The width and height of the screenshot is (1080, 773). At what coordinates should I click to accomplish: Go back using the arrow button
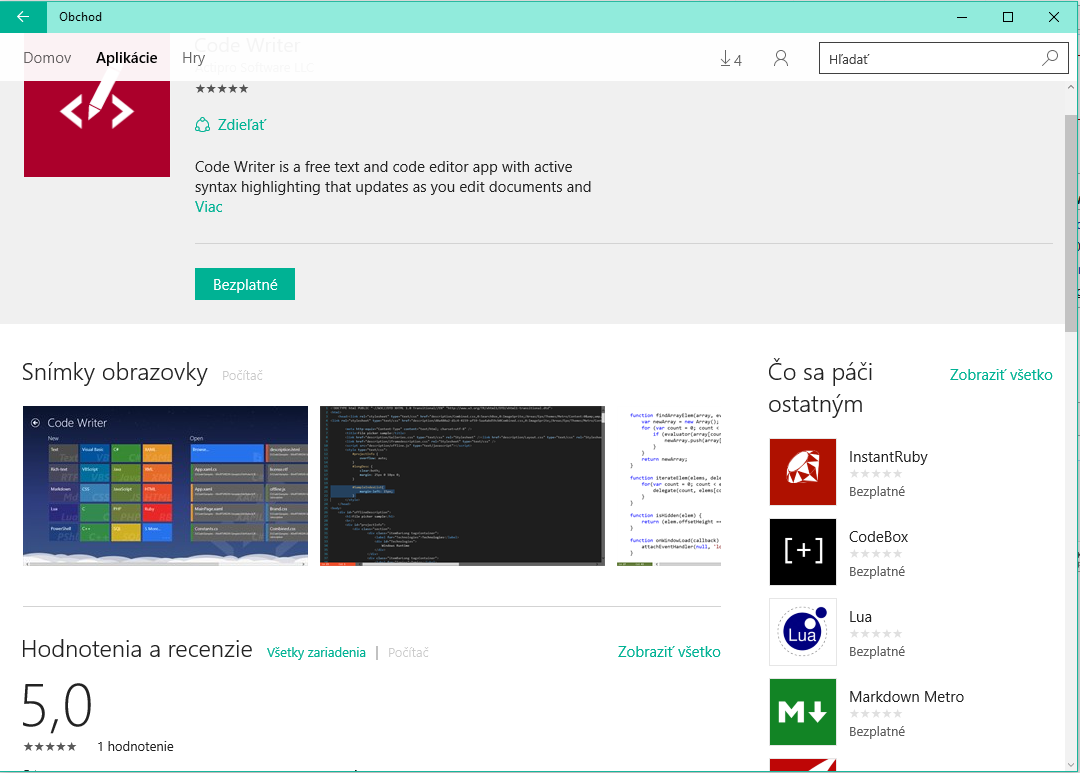pos(23,17)
